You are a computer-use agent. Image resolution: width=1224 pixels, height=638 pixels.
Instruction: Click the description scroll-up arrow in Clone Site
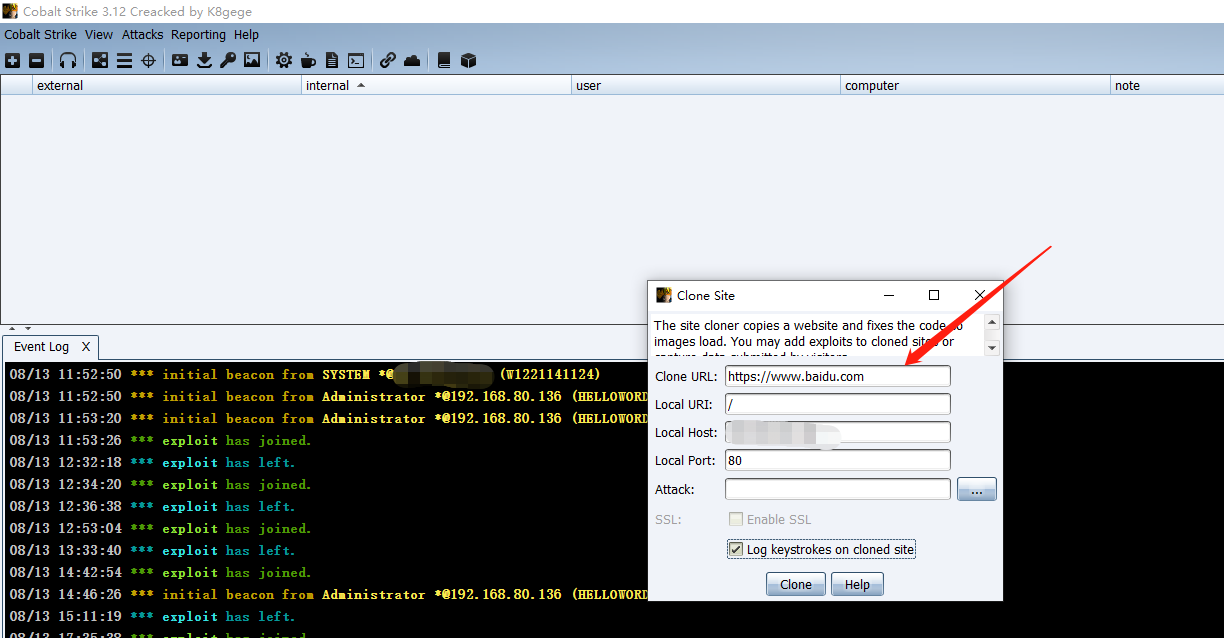pyautogui.click(x=992, y=323)
